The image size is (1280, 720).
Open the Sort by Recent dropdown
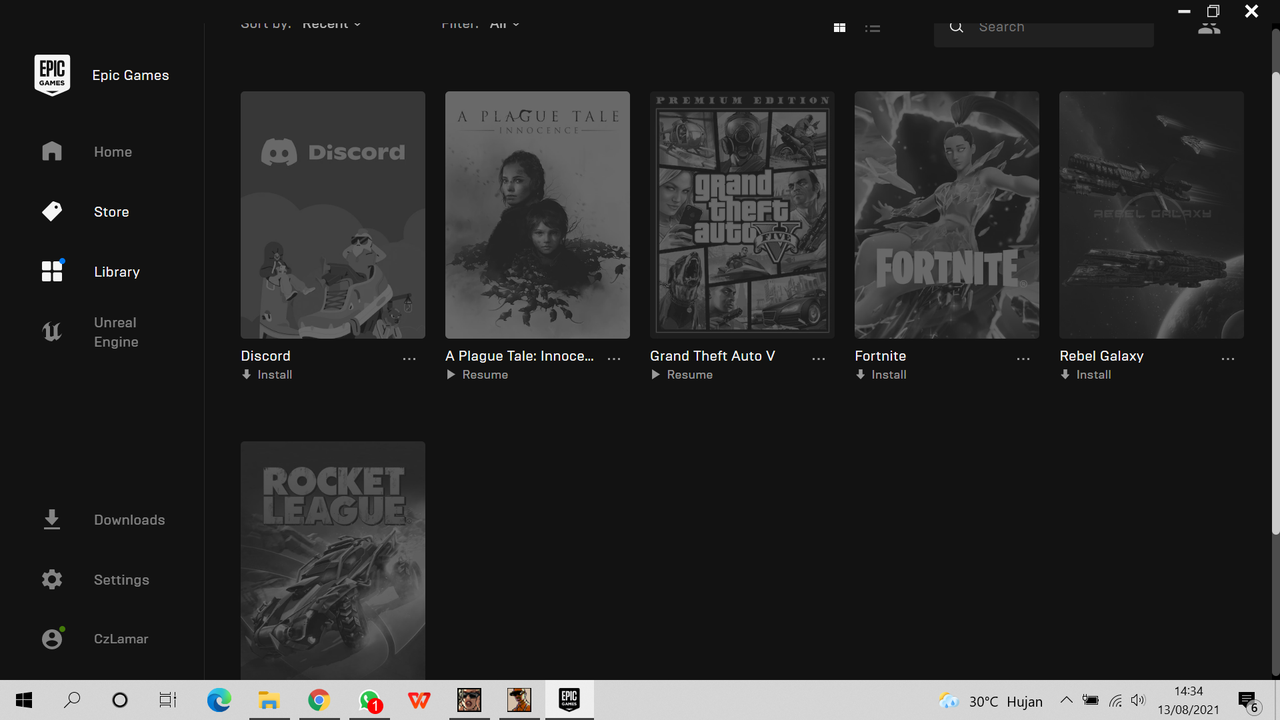pos(332,24)
